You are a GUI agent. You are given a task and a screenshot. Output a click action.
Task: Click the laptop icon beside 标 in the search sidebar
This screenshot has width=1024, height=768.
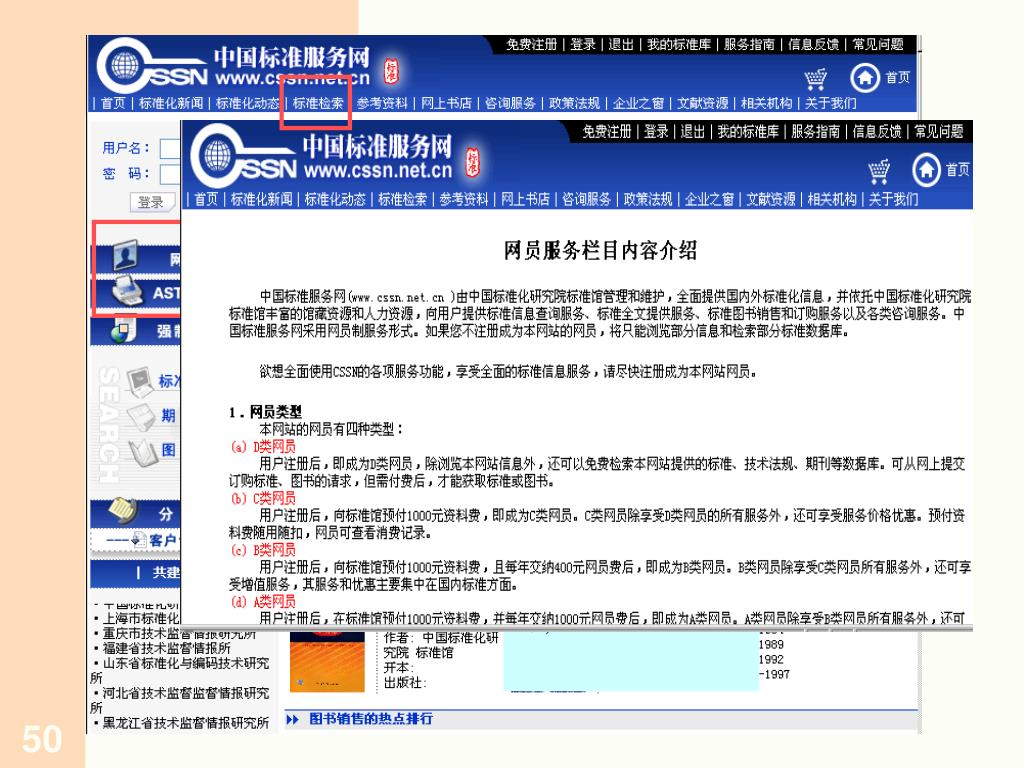140,381
